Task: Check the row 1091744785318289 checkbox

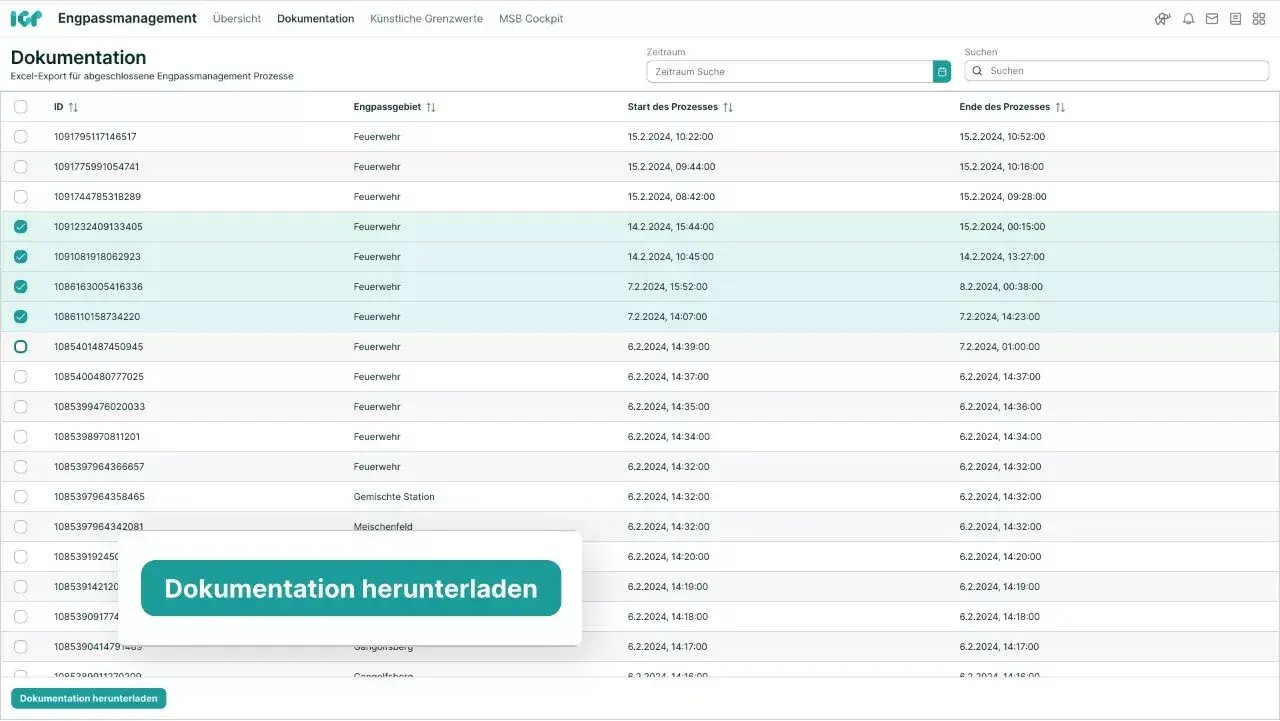Action: coord(21,197)
